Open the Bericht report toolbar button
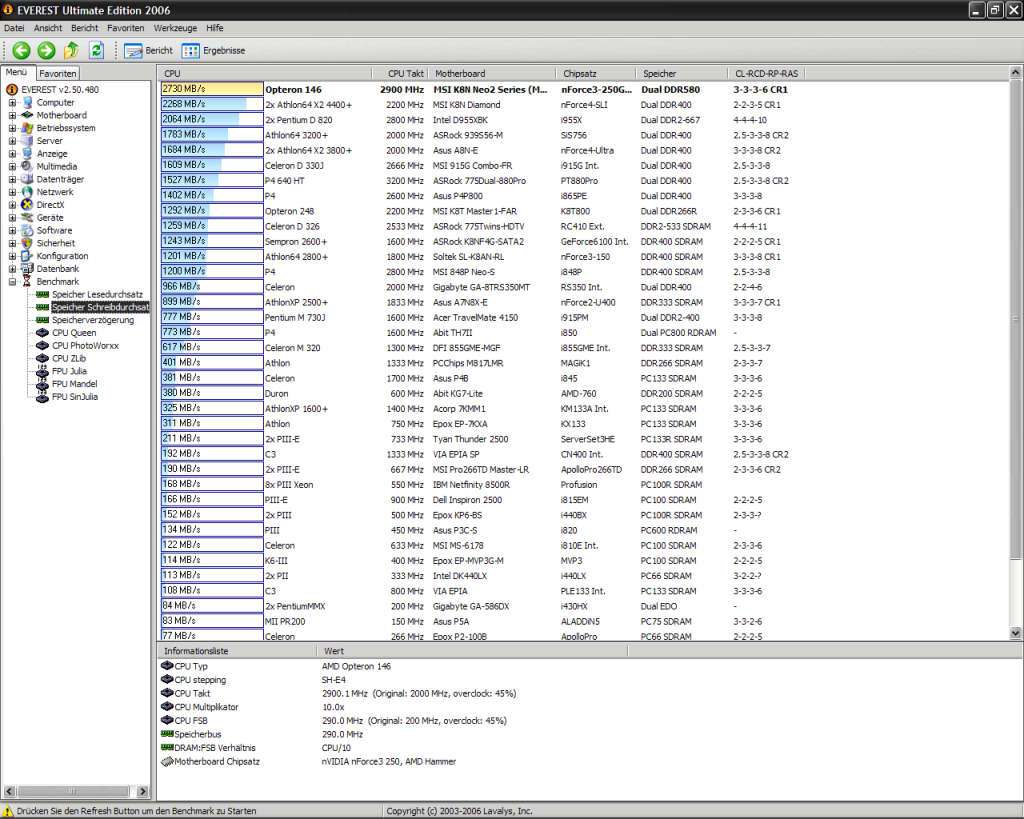Screen dimensions: 1024x819 point(148,50)
